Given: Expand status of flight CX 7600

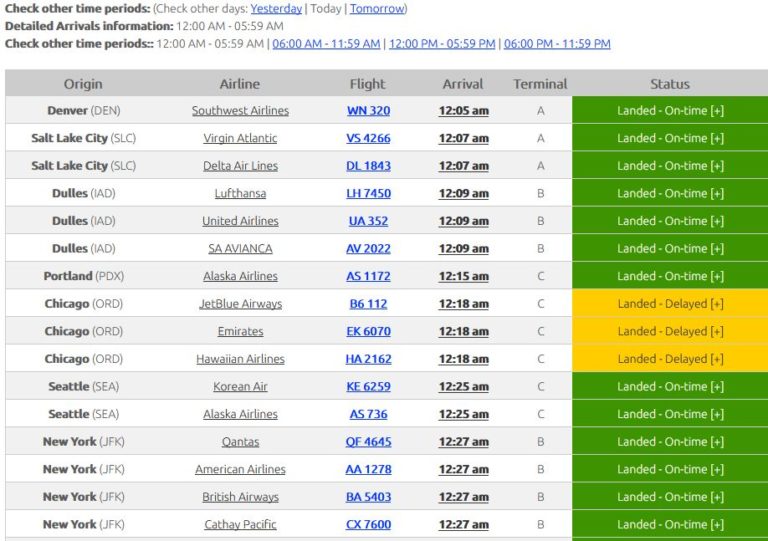Looking at the screenshot, I should pos(670,524).
